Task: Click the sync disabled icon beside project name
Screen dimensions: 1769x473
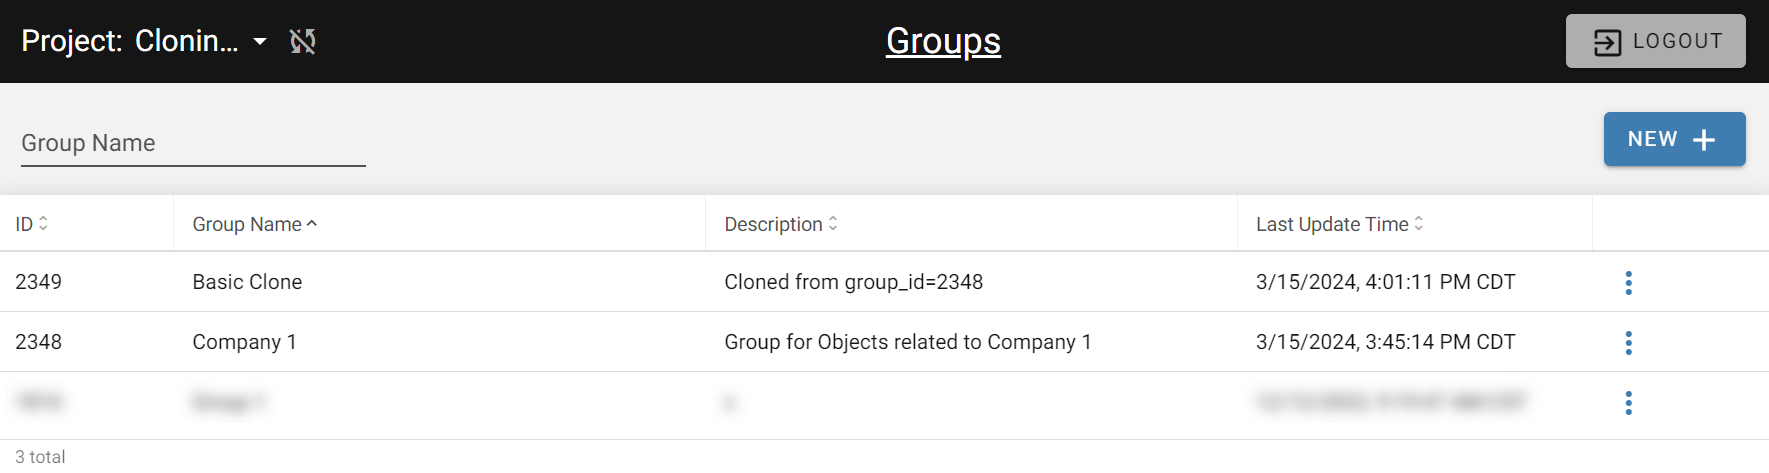Action: pos(302,41)
